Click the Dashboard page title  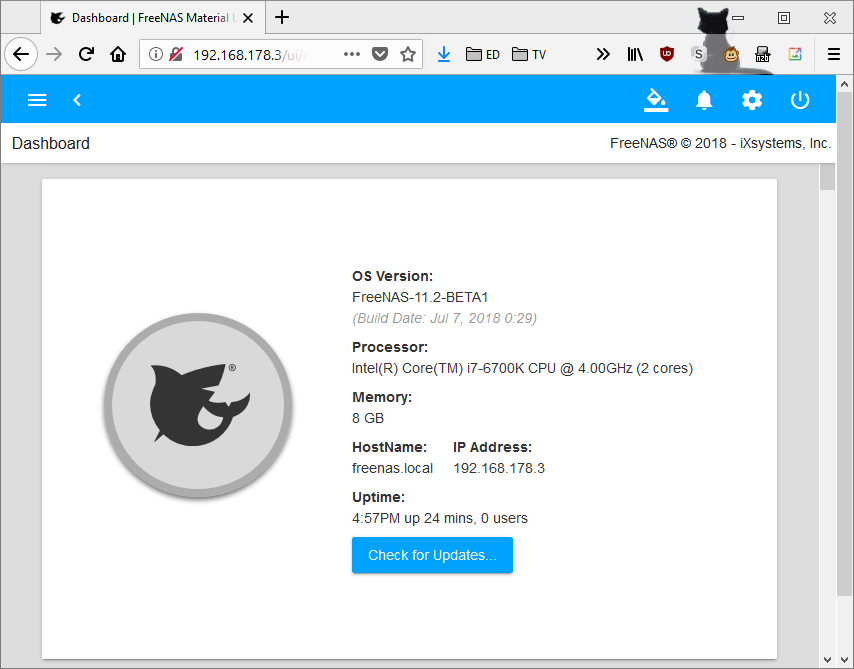pyautogui.click(x=51, y=143)
